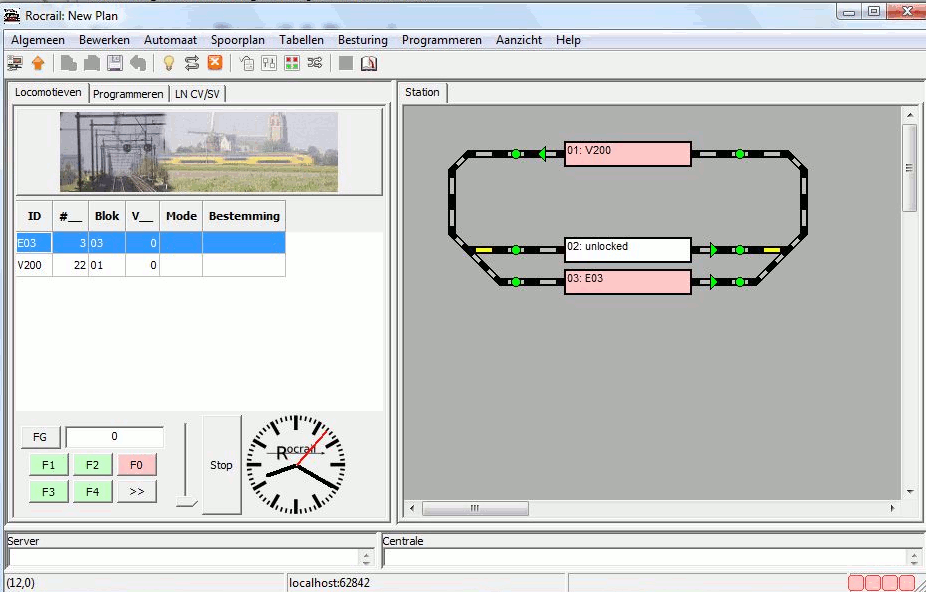Viewport: 926px width, 592px height.
Task: Switch to the Programmeren tab
Action: coord(128,94)
